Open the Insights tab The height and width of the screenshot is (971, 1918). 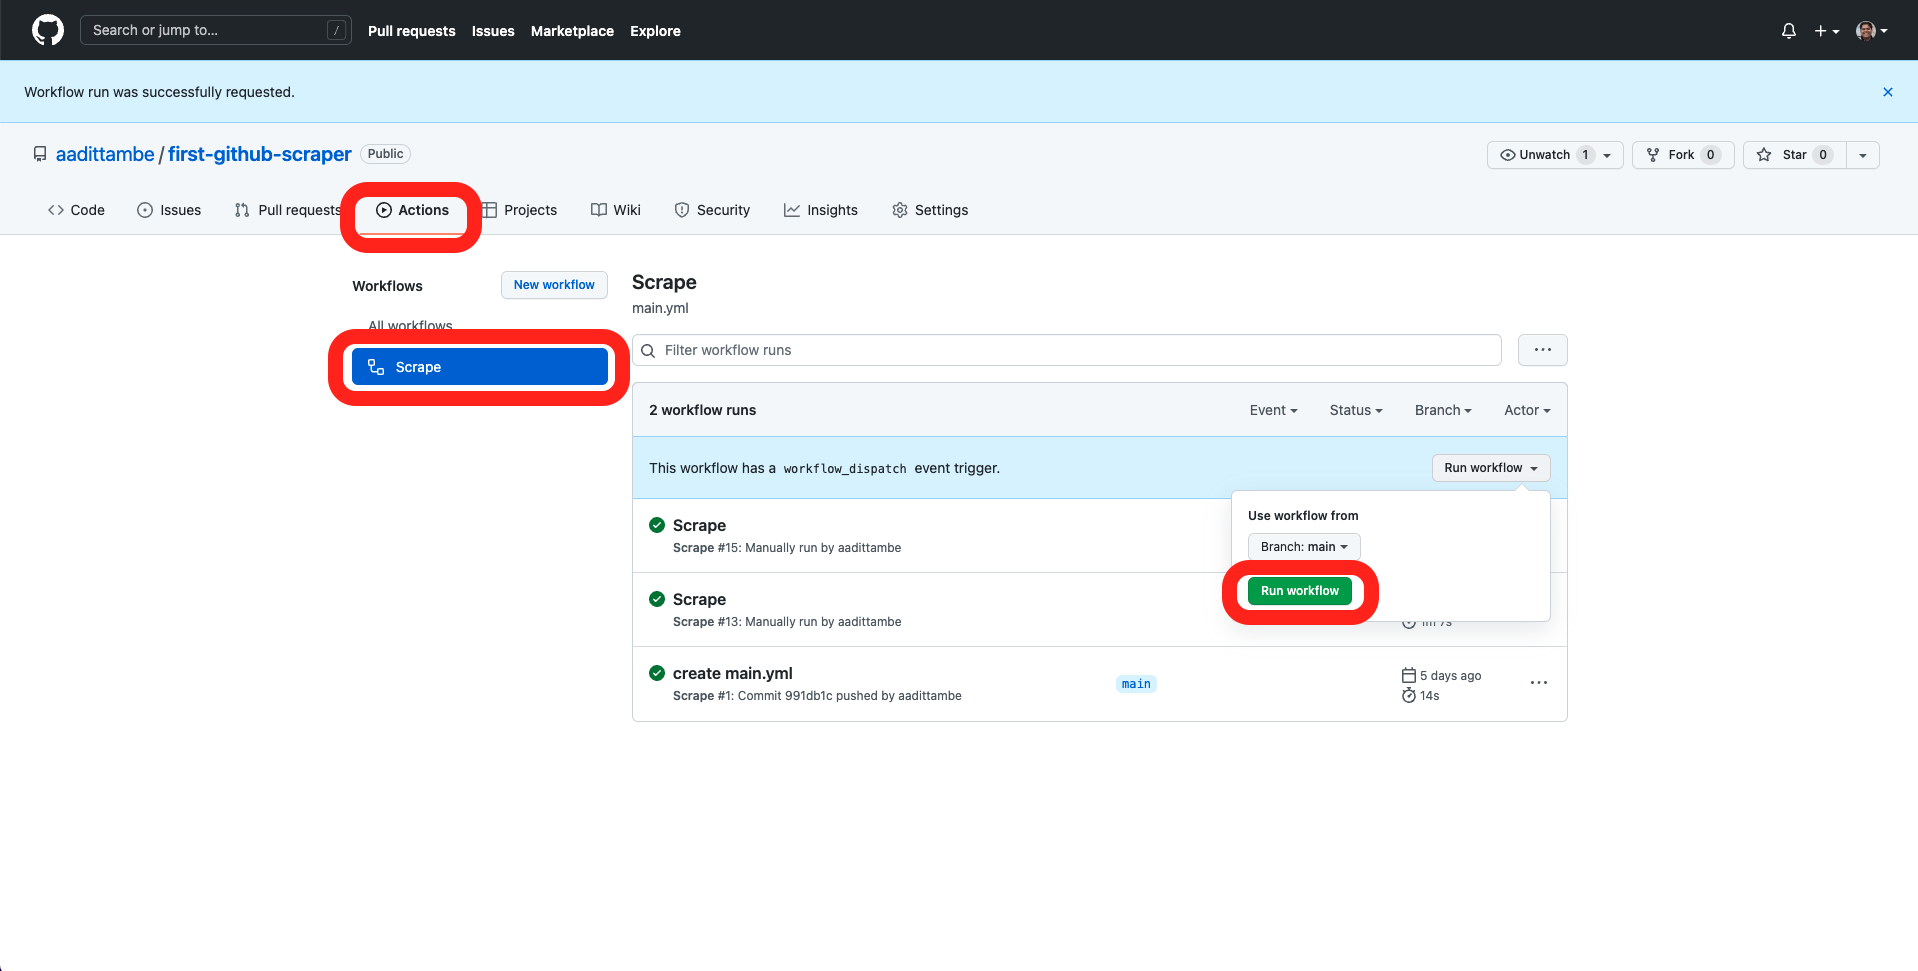[821, 210]
